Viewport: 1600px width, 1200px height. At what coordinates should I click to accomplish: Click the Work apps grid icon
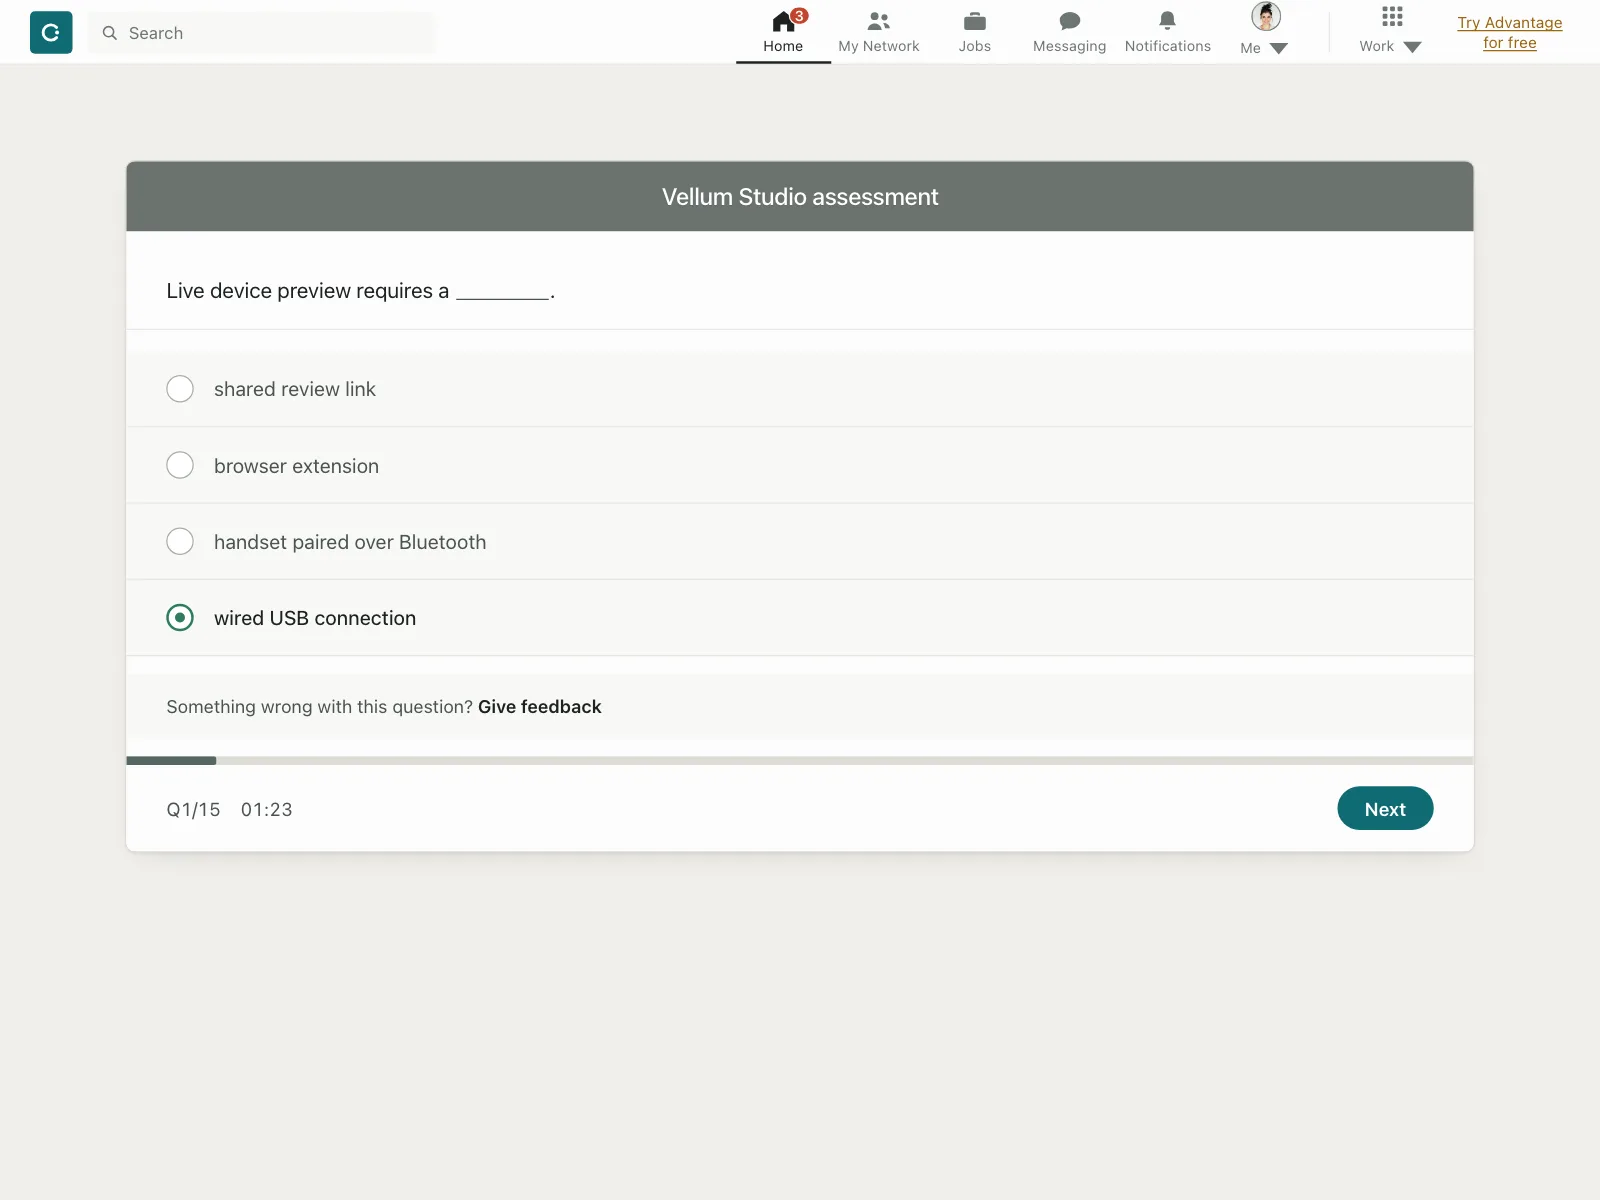pos(1392,16)
